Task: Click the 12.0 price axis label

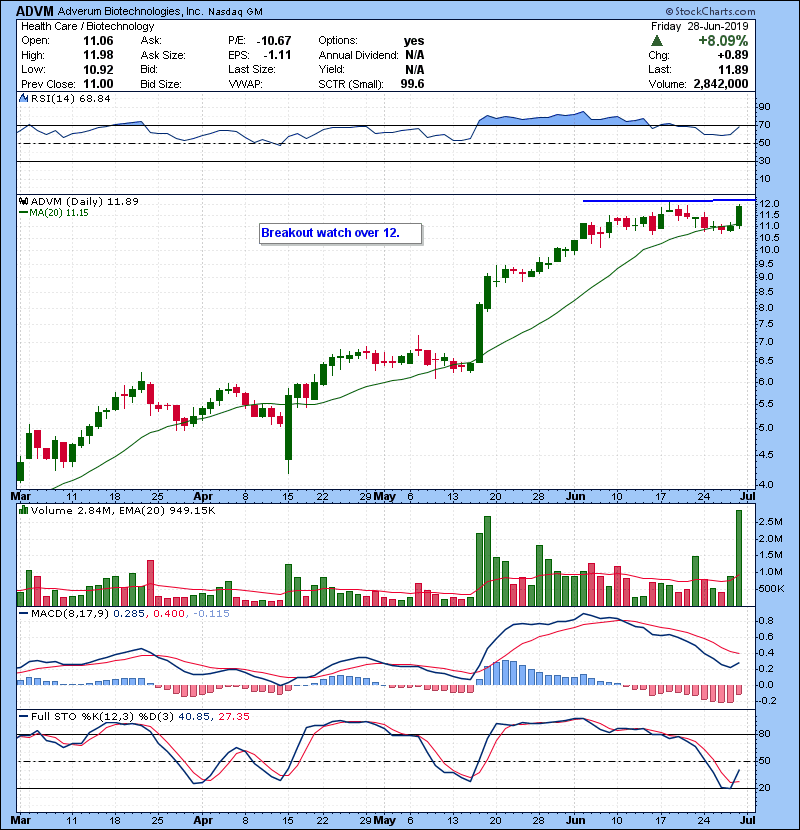Action: (768, 204)
